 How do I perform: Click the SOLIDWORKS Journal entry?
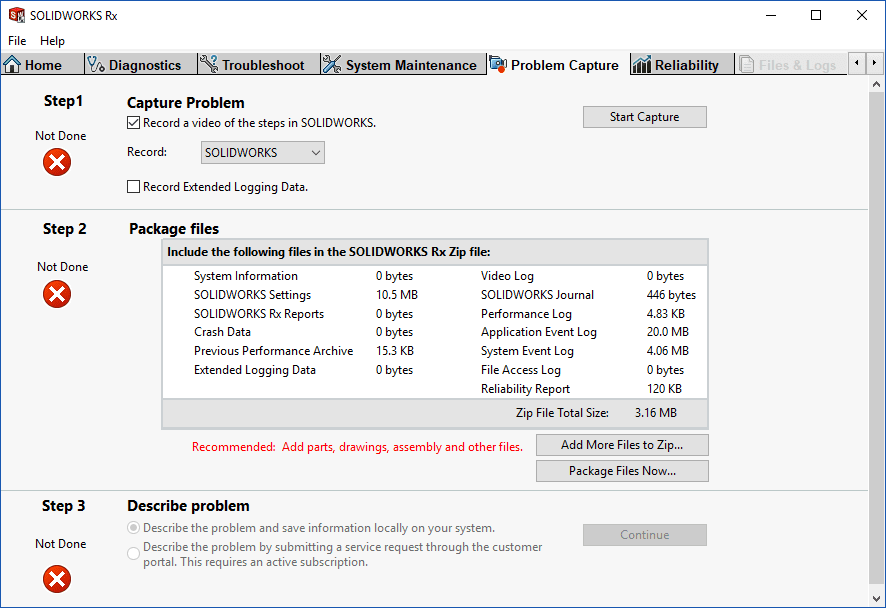point(537,295)
